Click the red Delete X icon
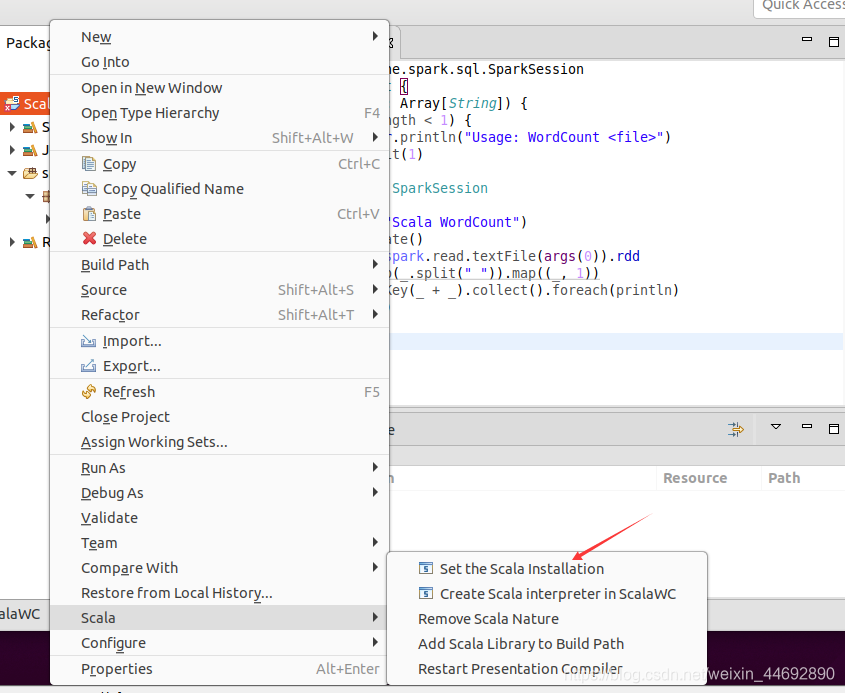 coord(89,238)
